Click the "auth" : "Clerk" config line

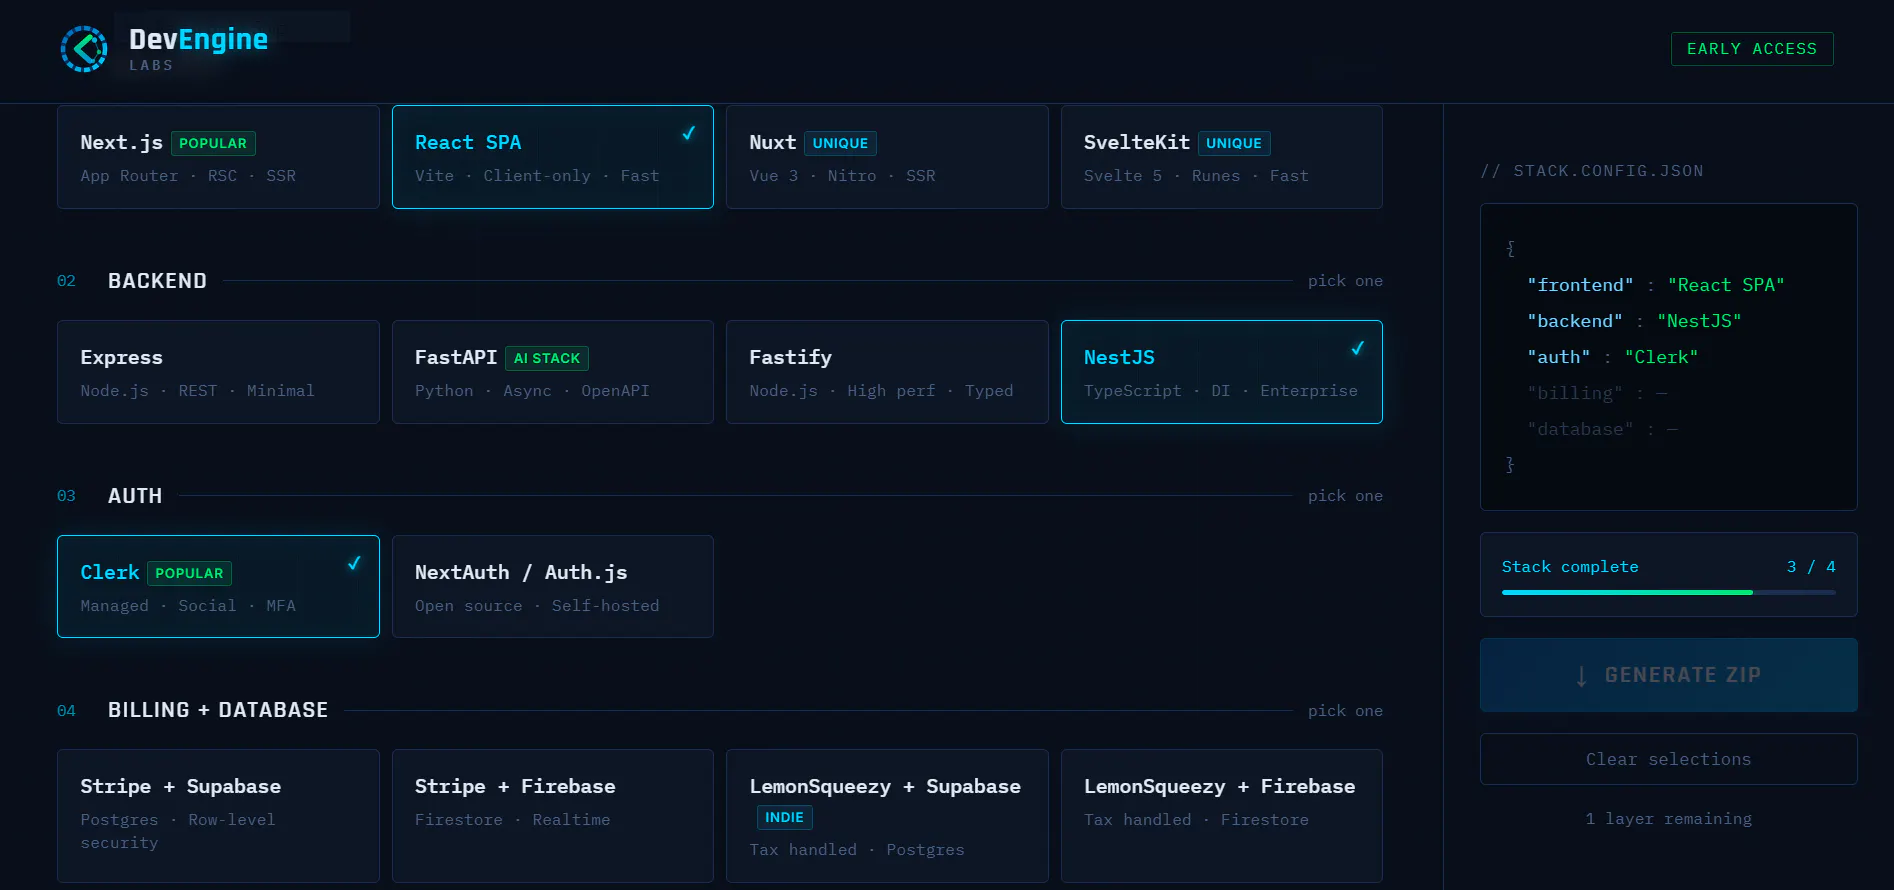pos(1612,357)
